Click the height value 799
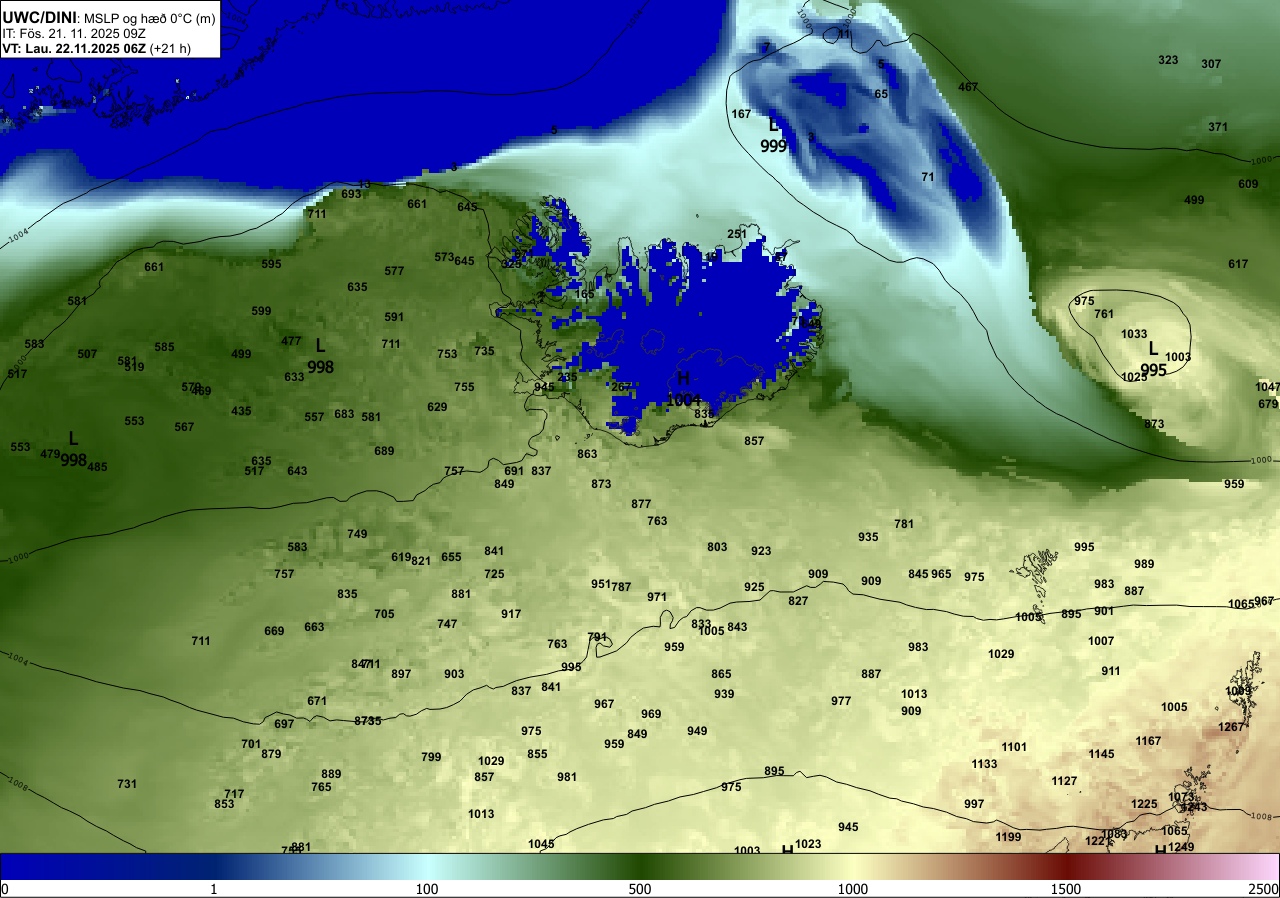Image resolution: width=1280 pixels, height=898 pixels. click(x=431, y=757)
